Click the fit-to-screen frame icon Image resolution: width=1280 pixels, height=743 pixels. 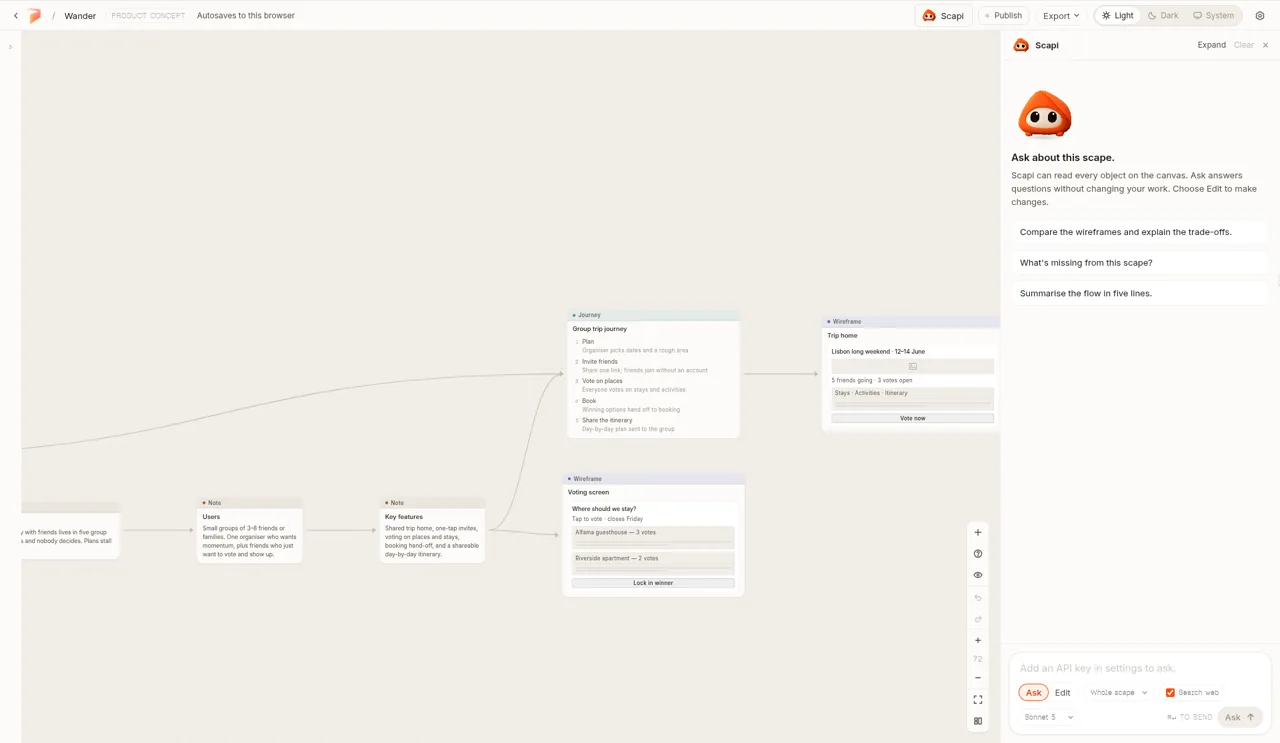(x=978, y=700)
